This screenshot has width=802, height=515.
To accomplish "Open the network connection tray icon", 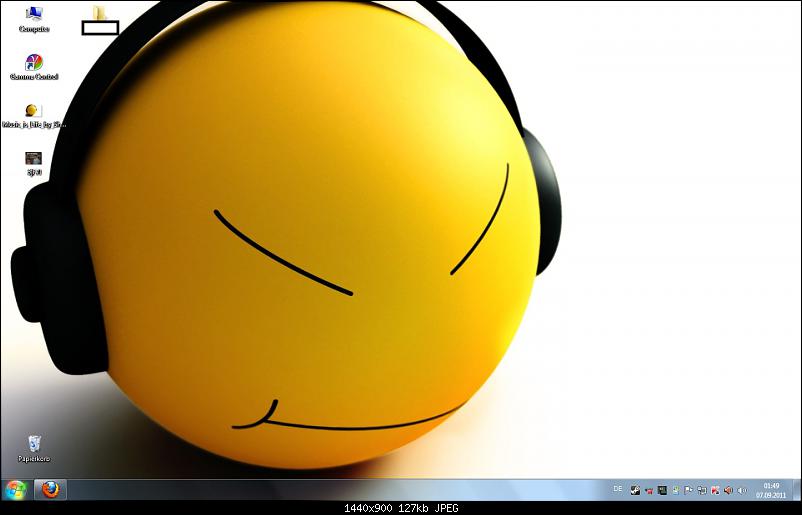I will tap(701, 490).
